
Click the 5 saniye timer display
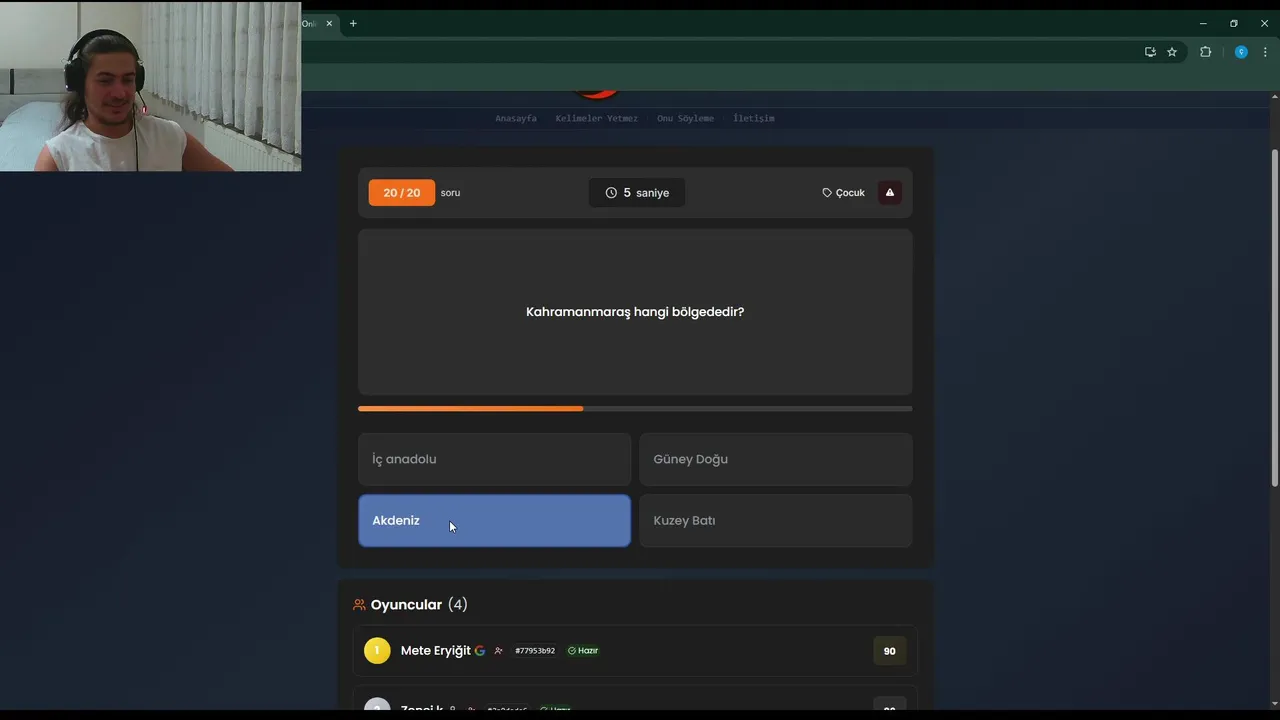click(637, 193)
